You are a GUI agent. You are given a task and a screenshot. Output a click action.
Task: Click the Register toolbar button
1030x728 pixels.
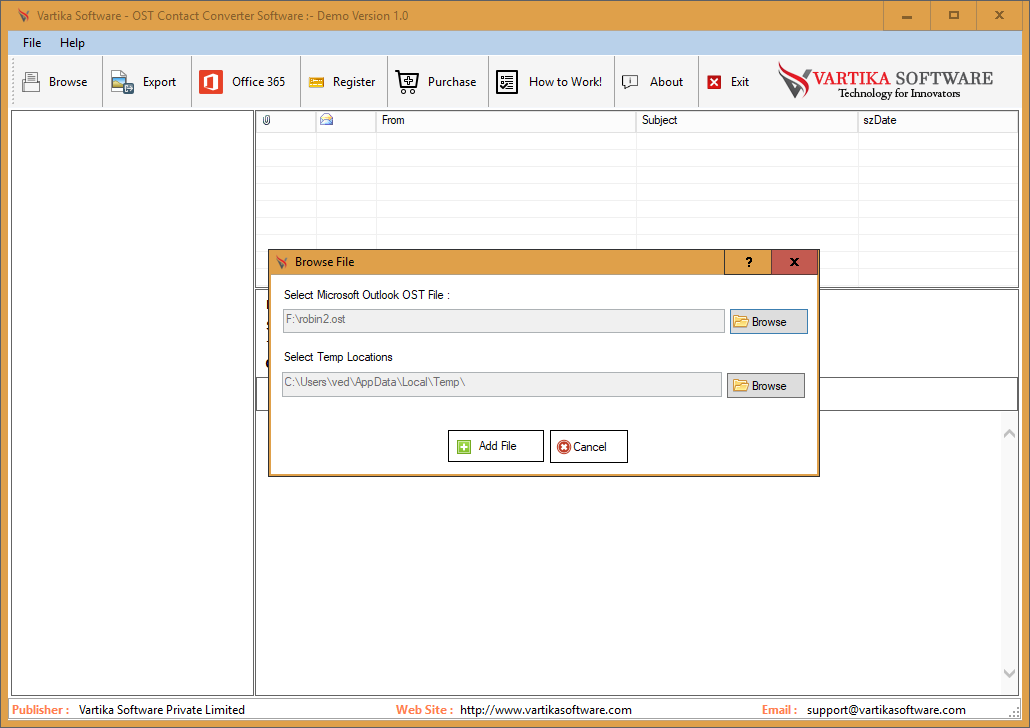click(x=342, y=82)
